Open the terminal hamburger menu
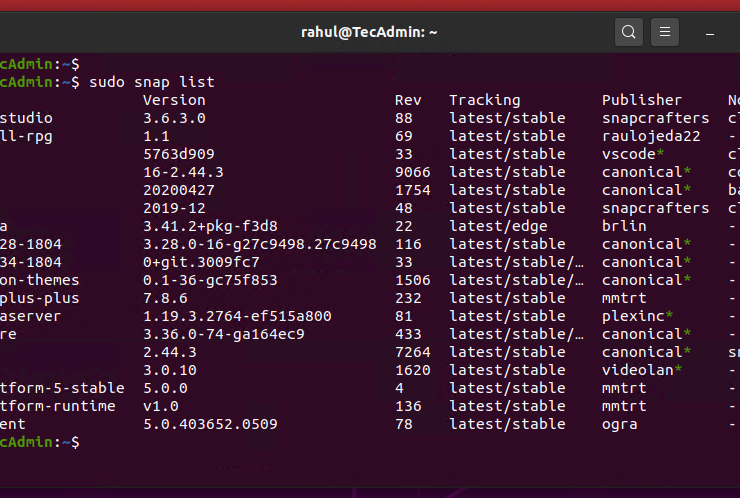Screen dimensions: 740x498 (x=666, y=32)
